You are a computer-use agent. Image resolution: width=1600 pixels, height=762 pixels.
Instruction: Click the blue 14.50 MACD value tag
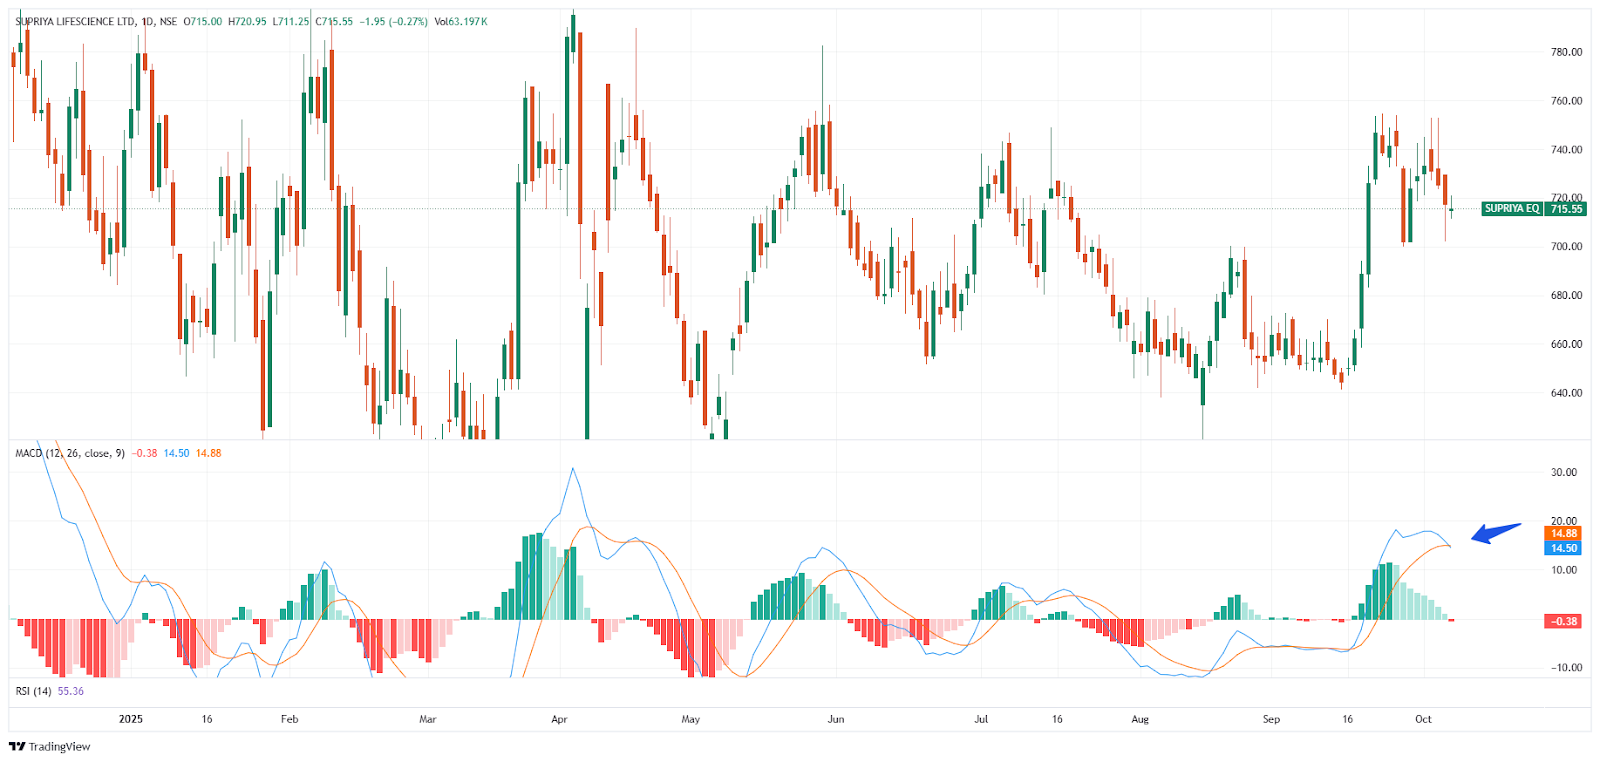1564,548
